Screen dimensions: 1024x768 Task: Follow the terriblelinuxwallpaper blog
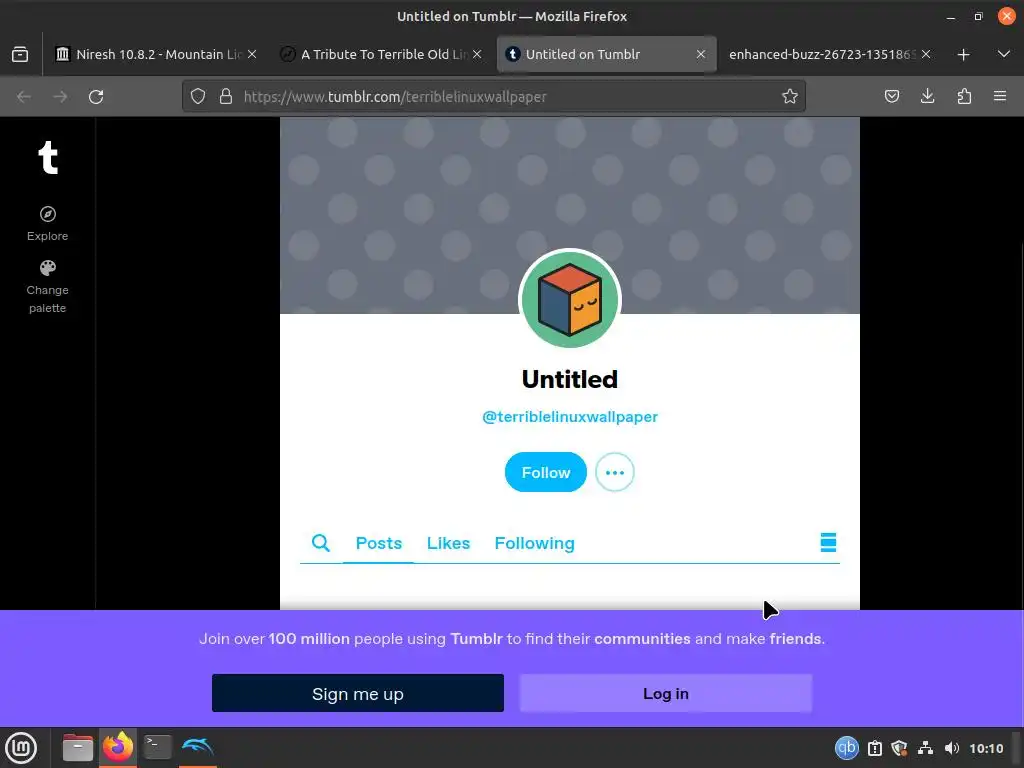pyautogui.click(x=545, y=472)
